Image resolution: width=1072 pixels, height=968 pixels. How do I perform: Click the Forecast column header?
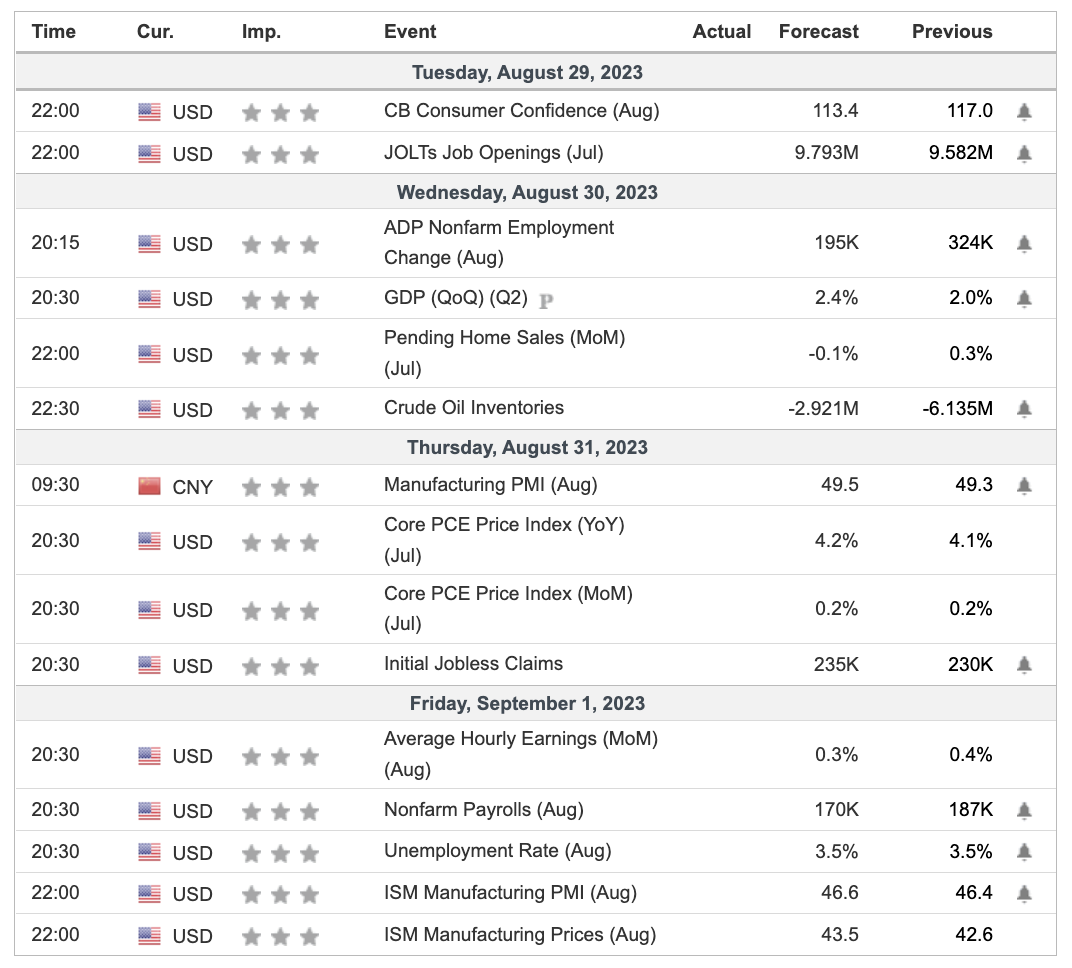click(818, 32)
